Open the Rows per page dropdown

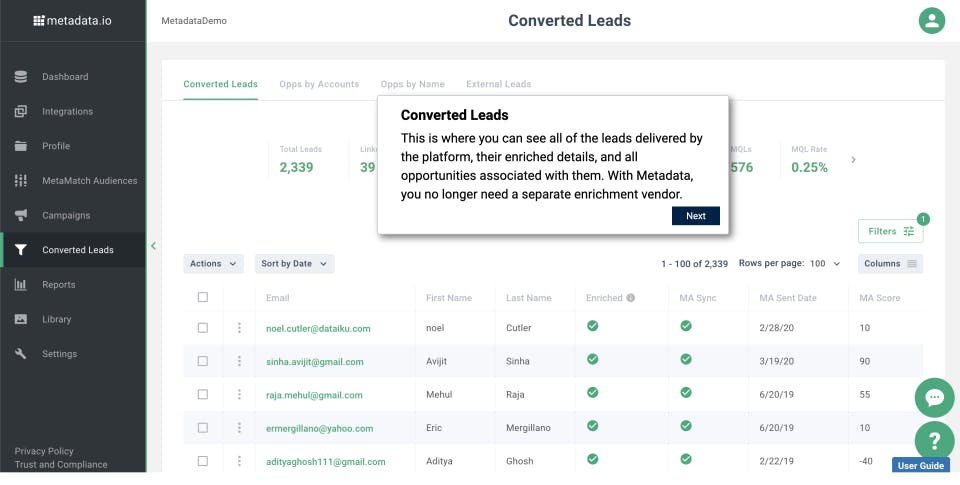point(825,264)
